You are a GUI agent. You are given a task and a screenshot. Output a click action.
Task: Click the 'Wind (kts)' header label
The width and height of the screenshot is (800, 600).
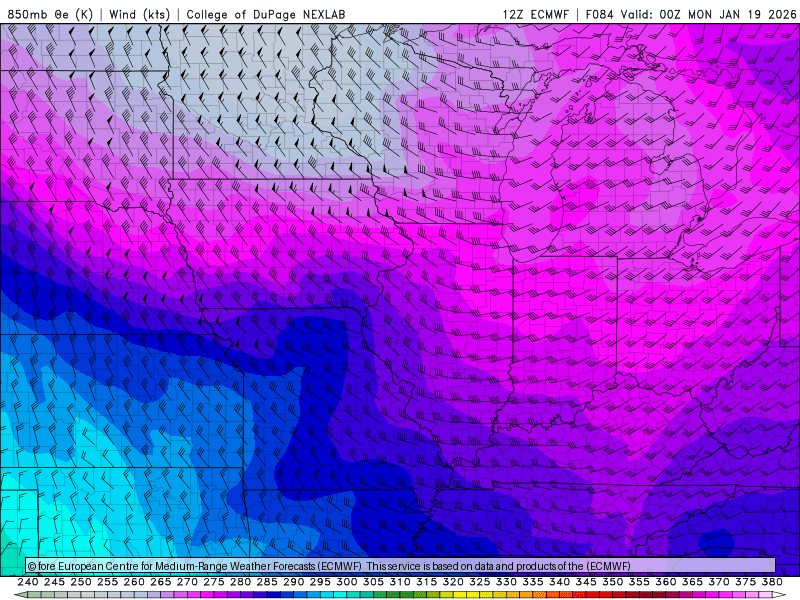(139, 14)
